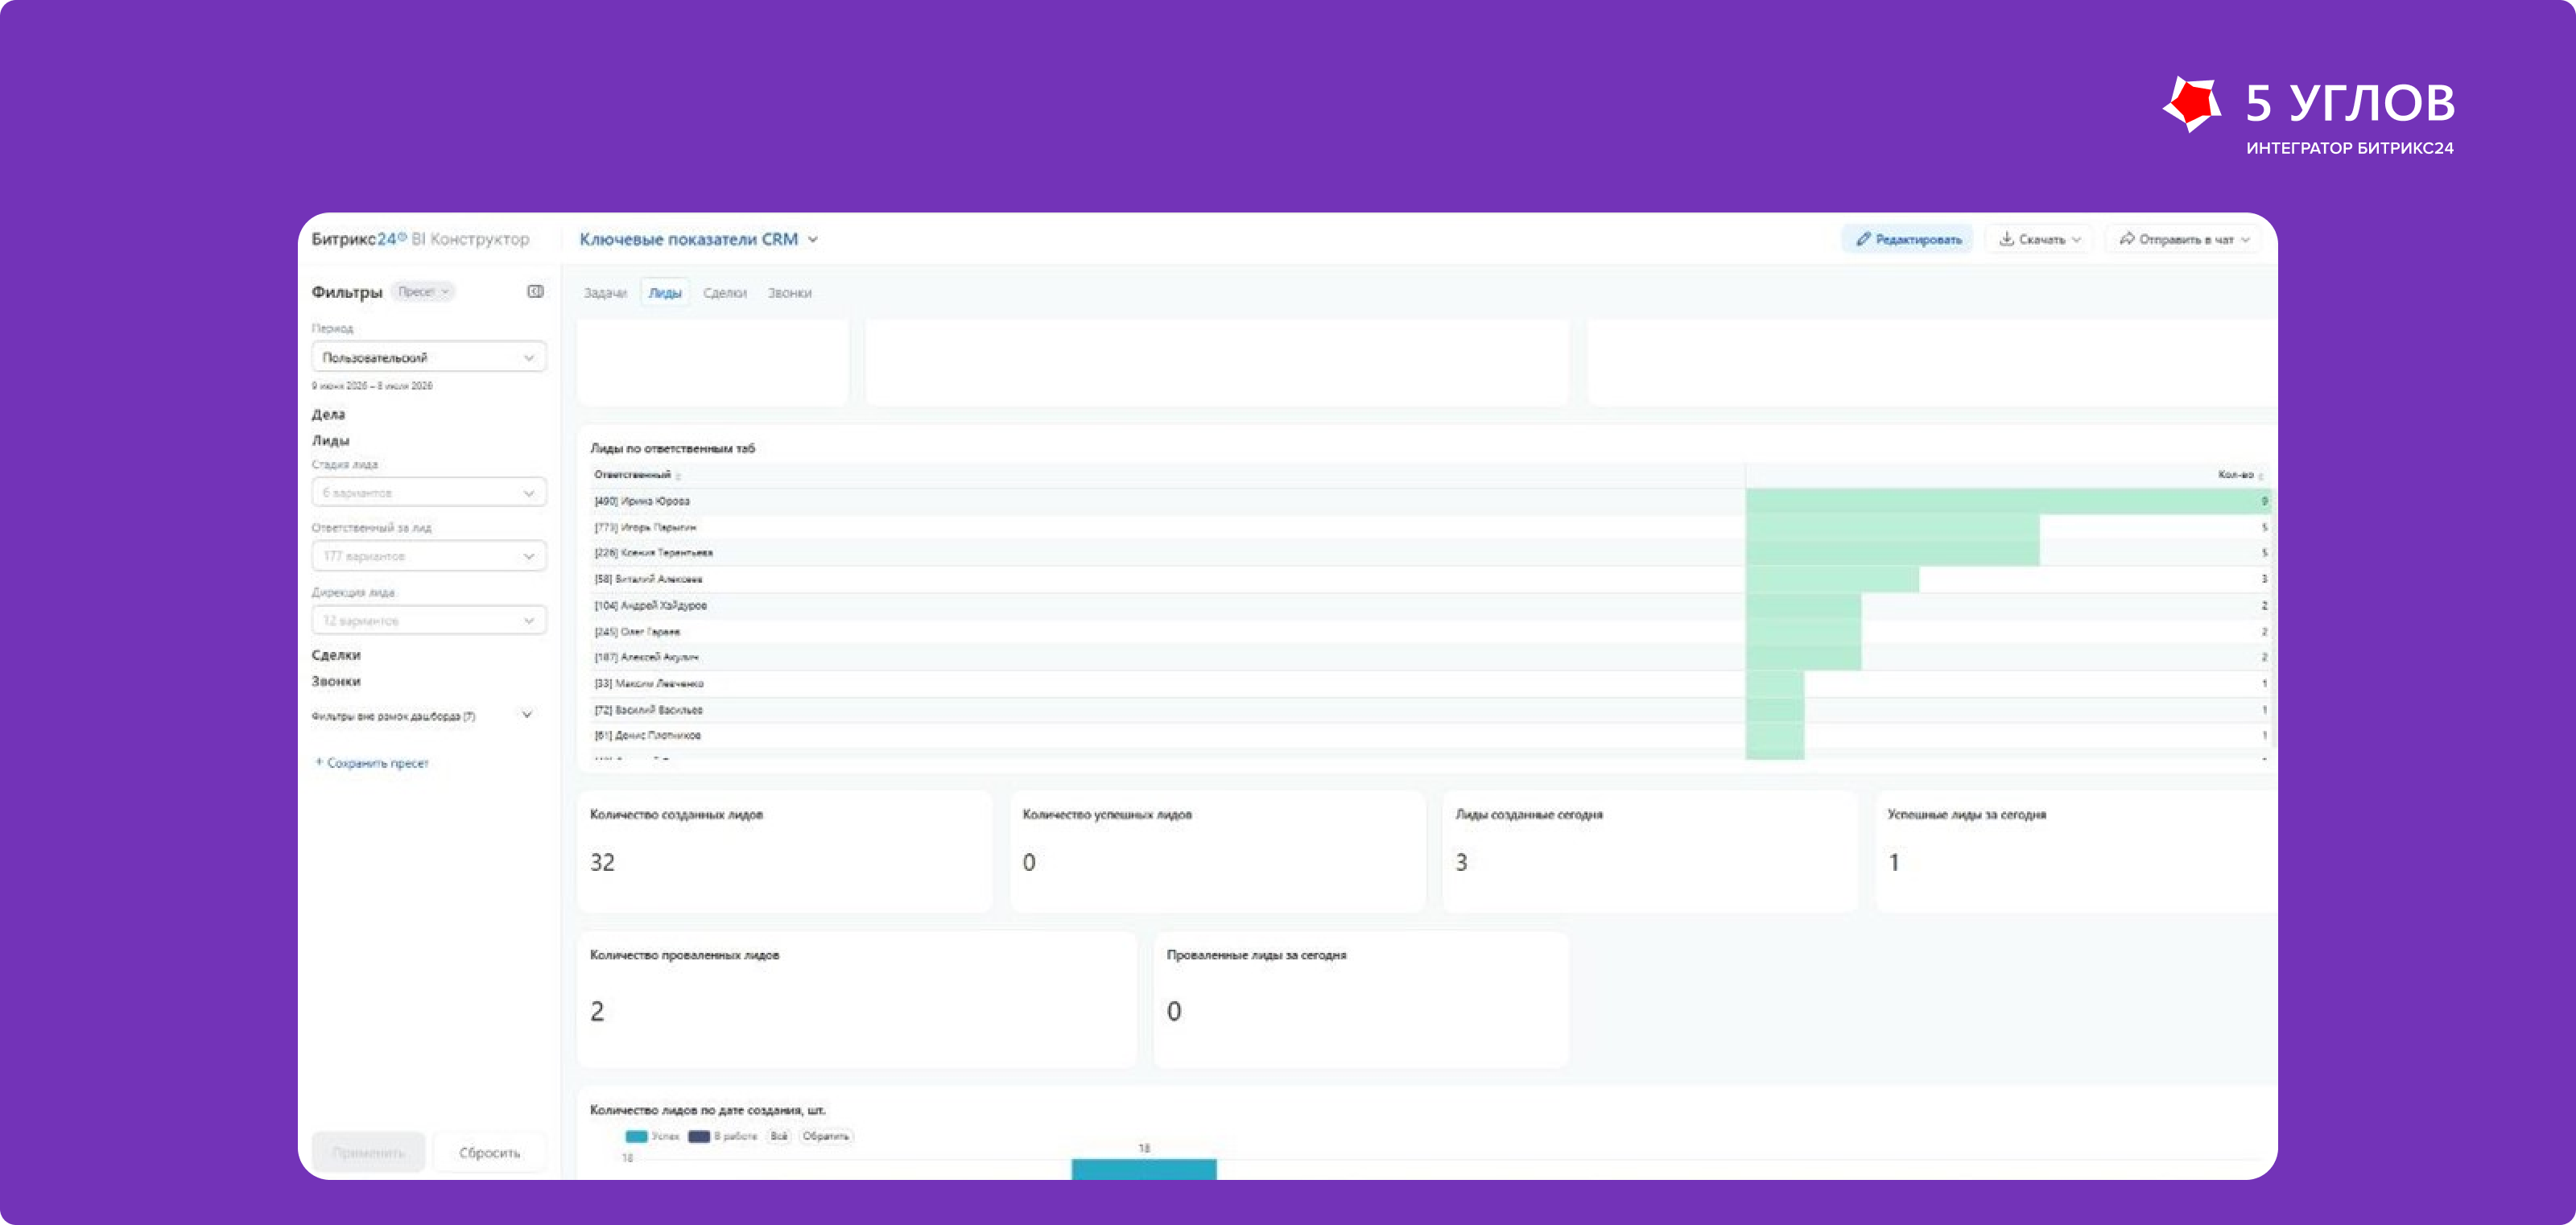Select the row [104] Андрей Хайдуров
The height and width of the screenshot is (1225, 2576).
tap(1430, 605)
